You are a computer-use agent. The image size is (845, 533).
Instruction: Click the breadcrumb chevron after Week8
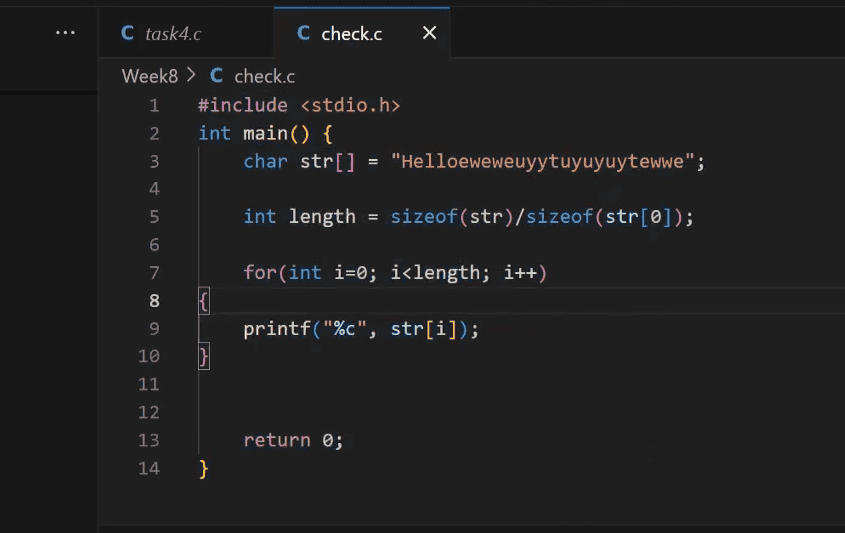(191, 76)
